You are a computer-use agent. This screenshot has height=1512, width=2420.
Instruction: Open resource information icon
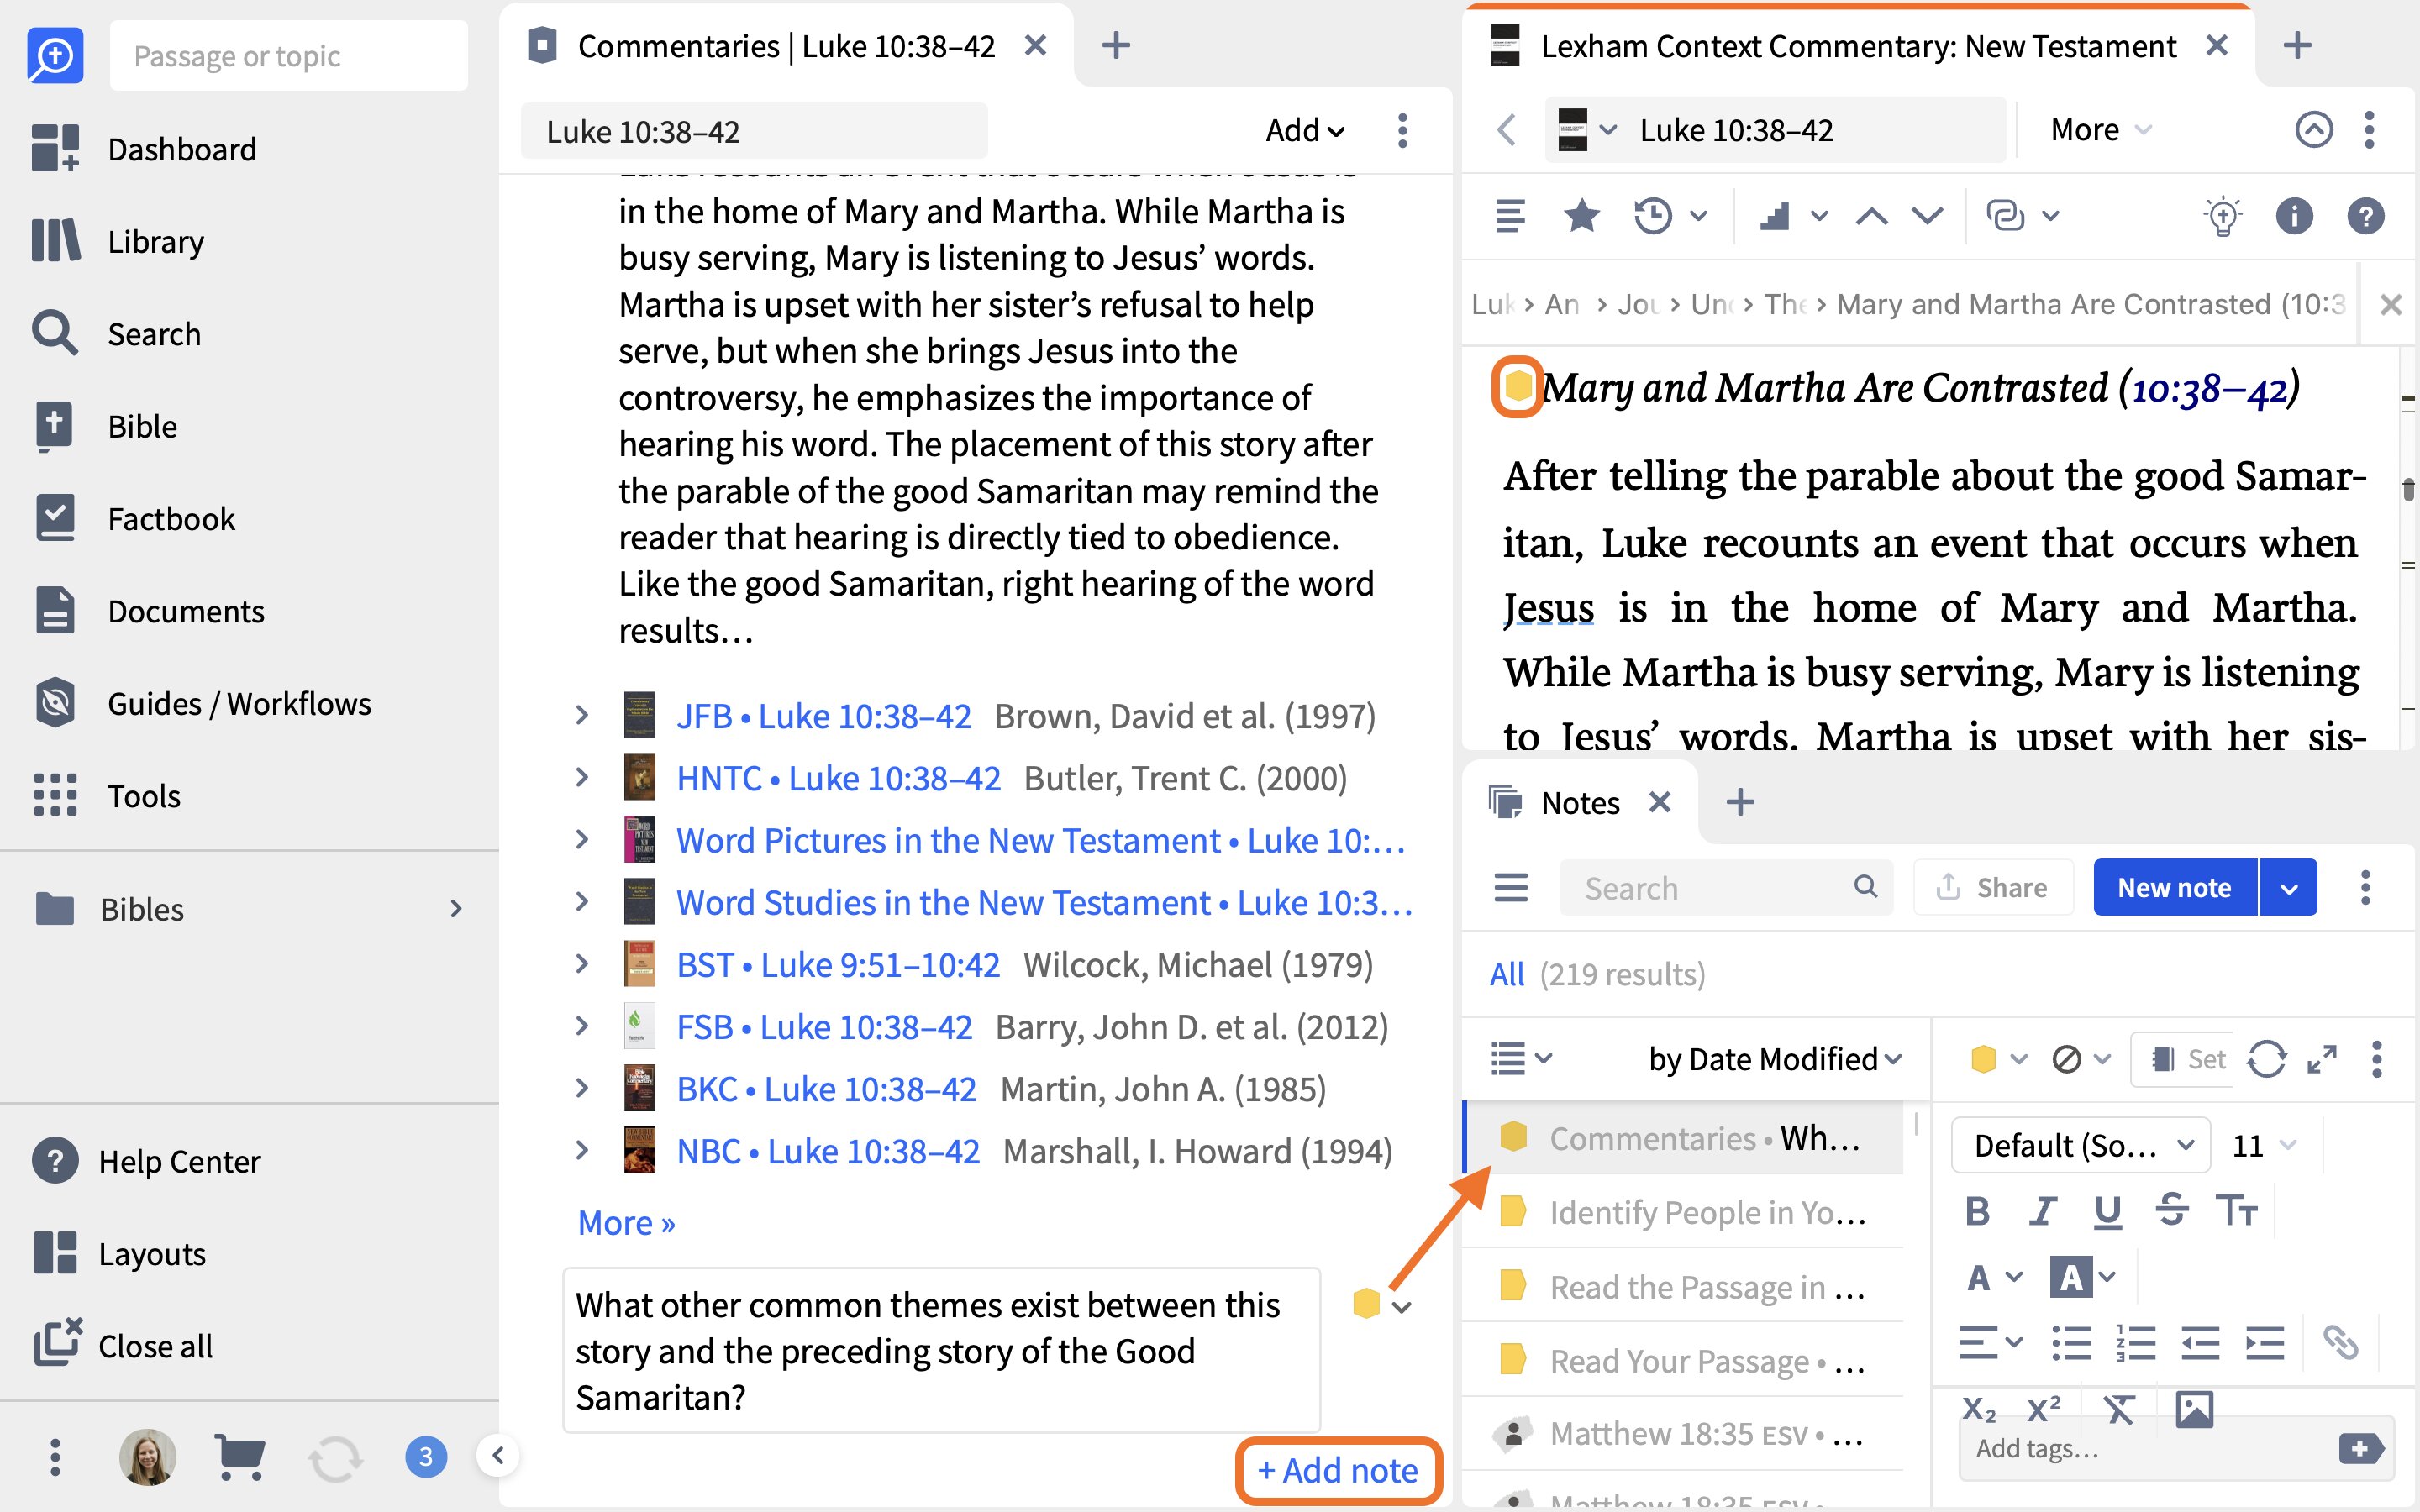pyautogui.click(x=2294, y=215)
